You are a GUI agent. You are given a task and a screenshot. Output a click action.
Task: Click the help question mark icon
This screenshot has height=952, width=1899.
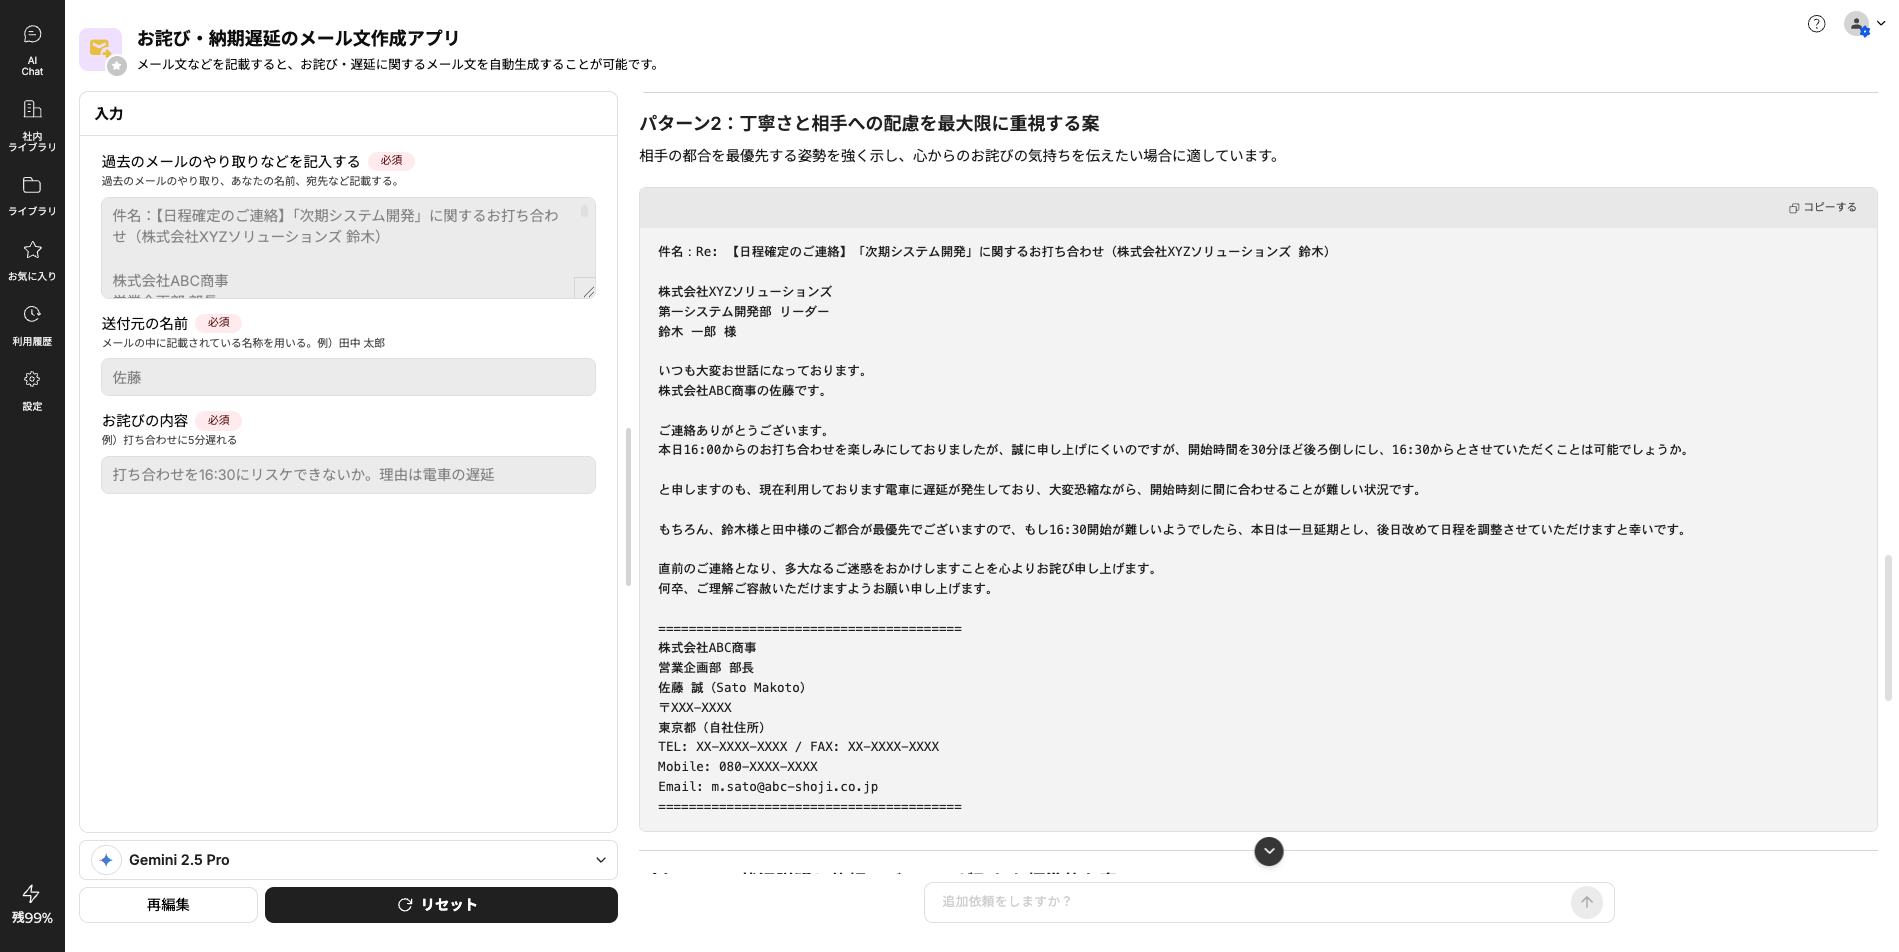[1816, 24]
